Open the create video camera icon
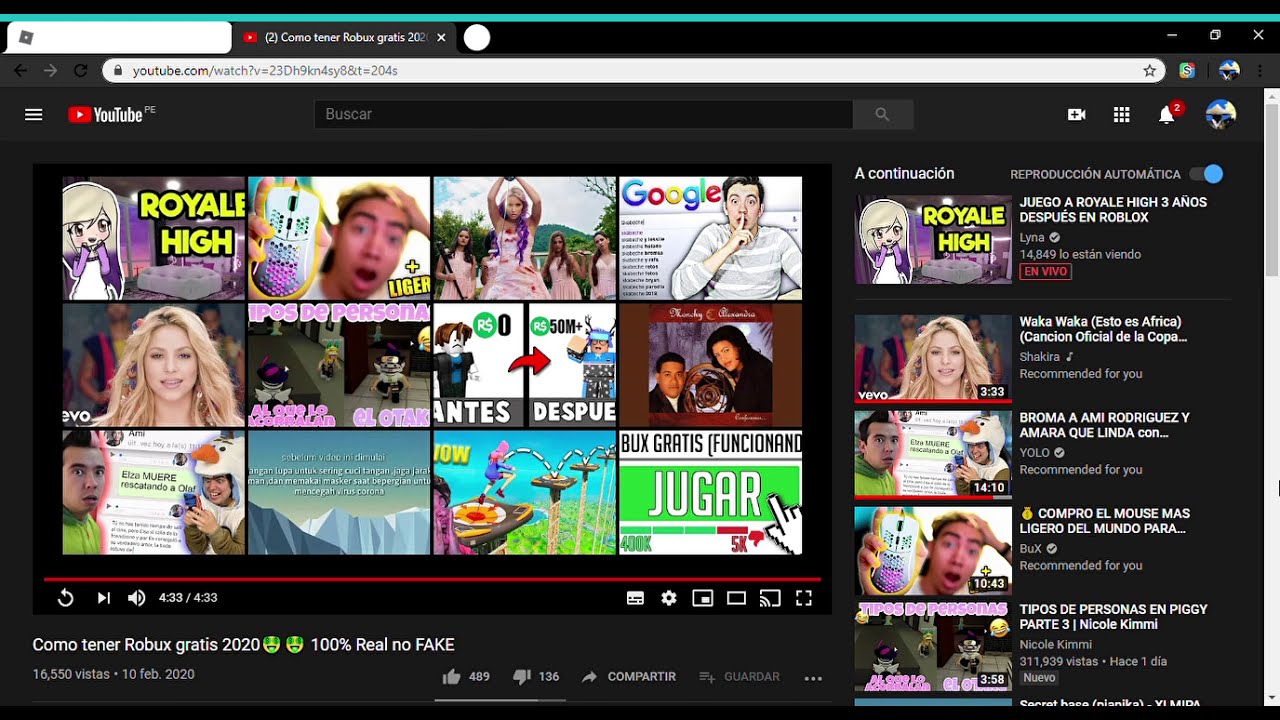Image resolution: width=1280 pixels, height=720 pixels. pos(1077,115)
